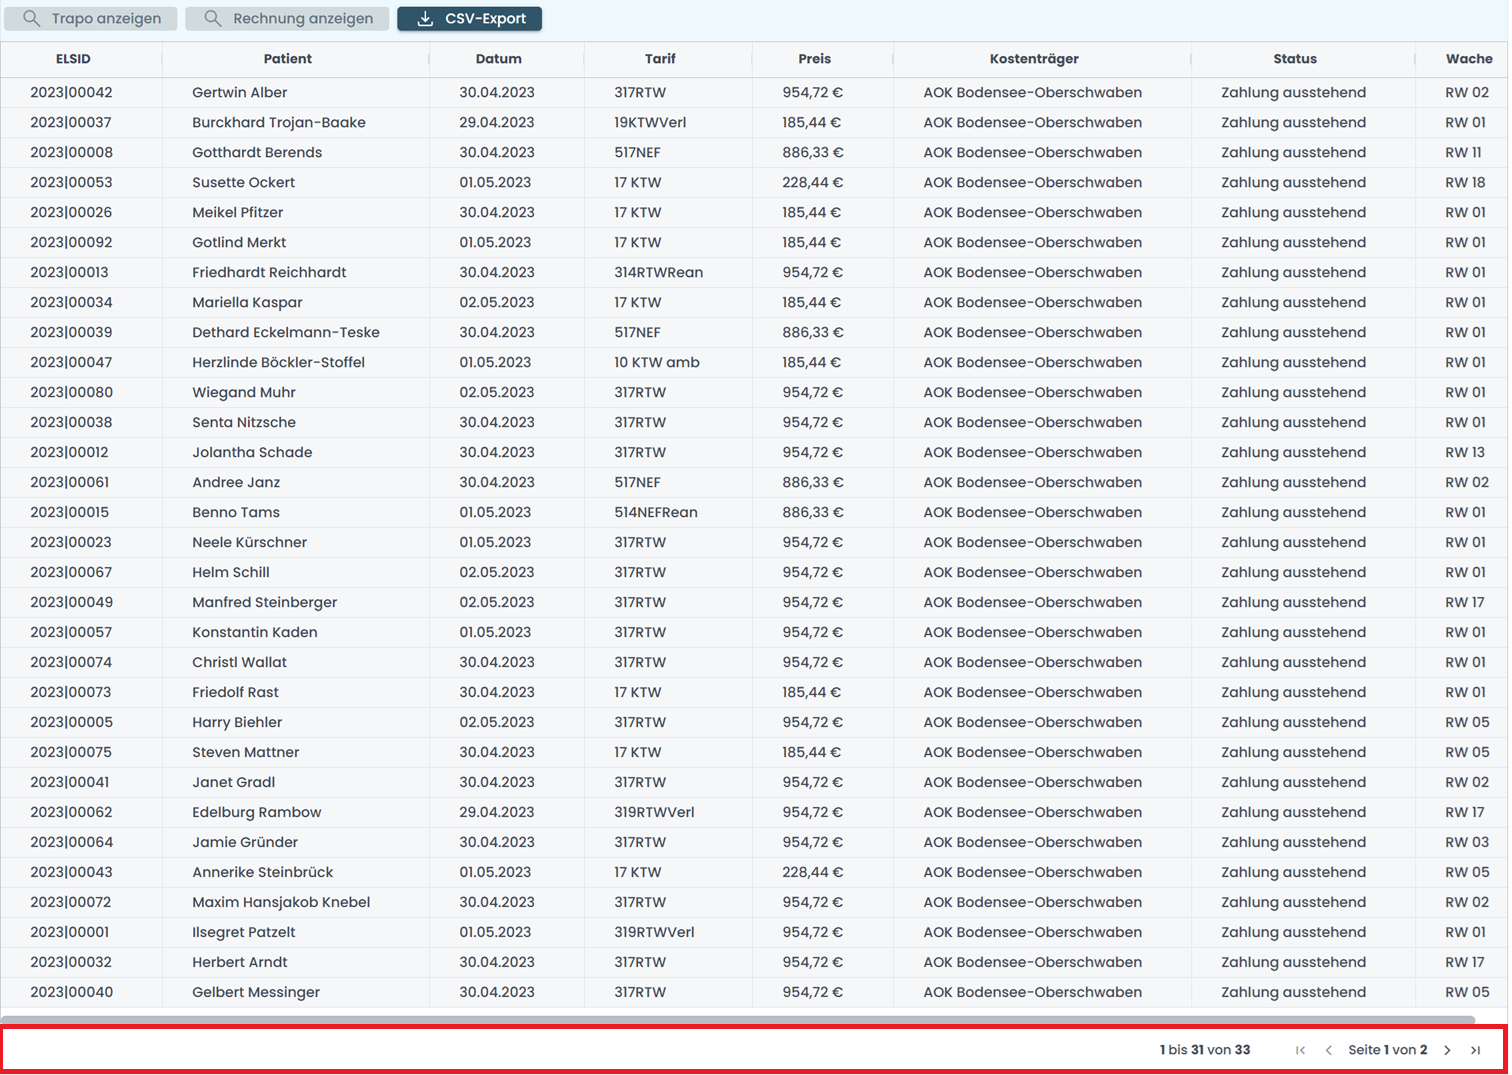Open Rechnung anzeigen
This screenshot has width=1512, height=1075.
click(287, 19)
